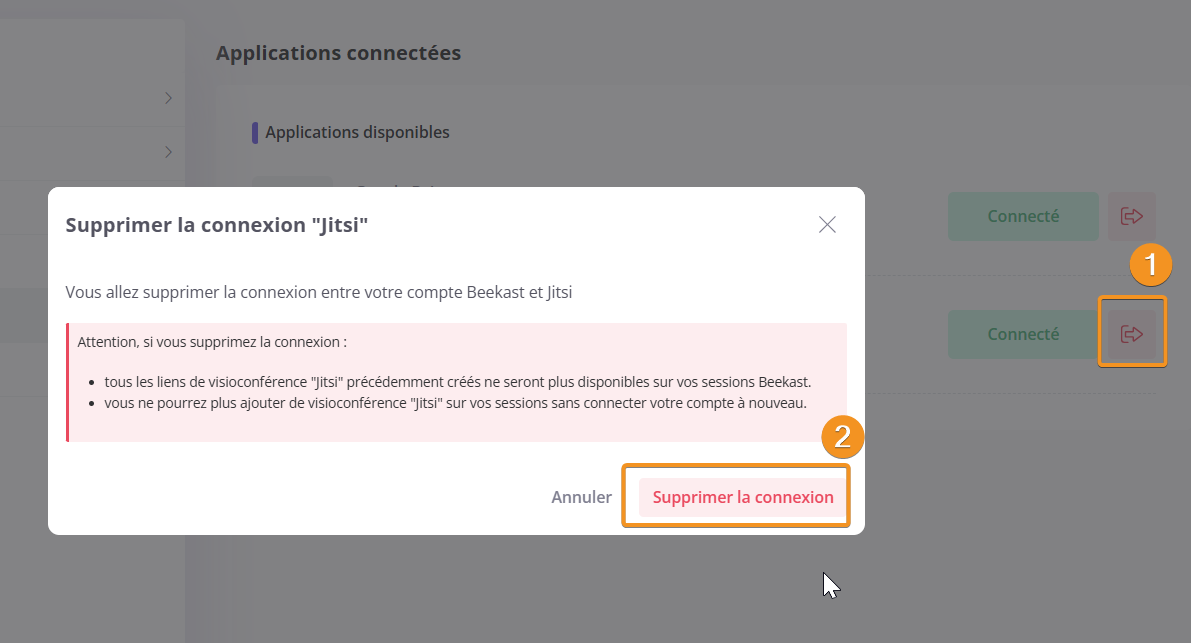Click the Applications connectées heading
Viewport: 1191px width, 643px height.
[338, 53]
